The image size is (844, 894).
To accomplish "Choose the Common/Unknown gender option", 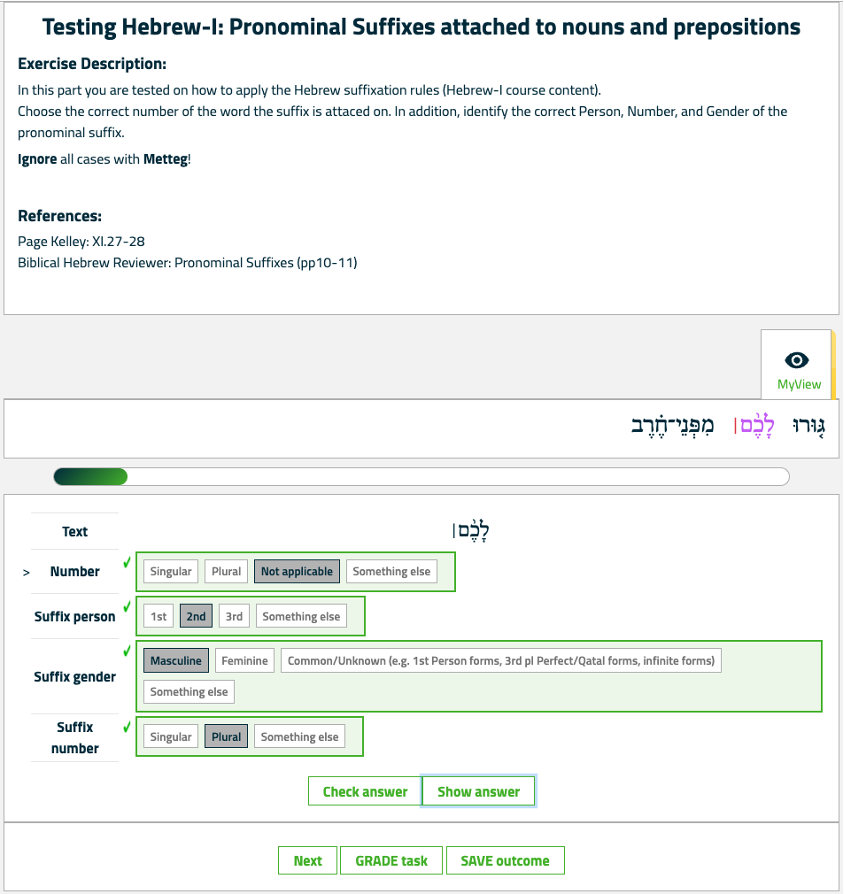I will [x=501, y=661].
